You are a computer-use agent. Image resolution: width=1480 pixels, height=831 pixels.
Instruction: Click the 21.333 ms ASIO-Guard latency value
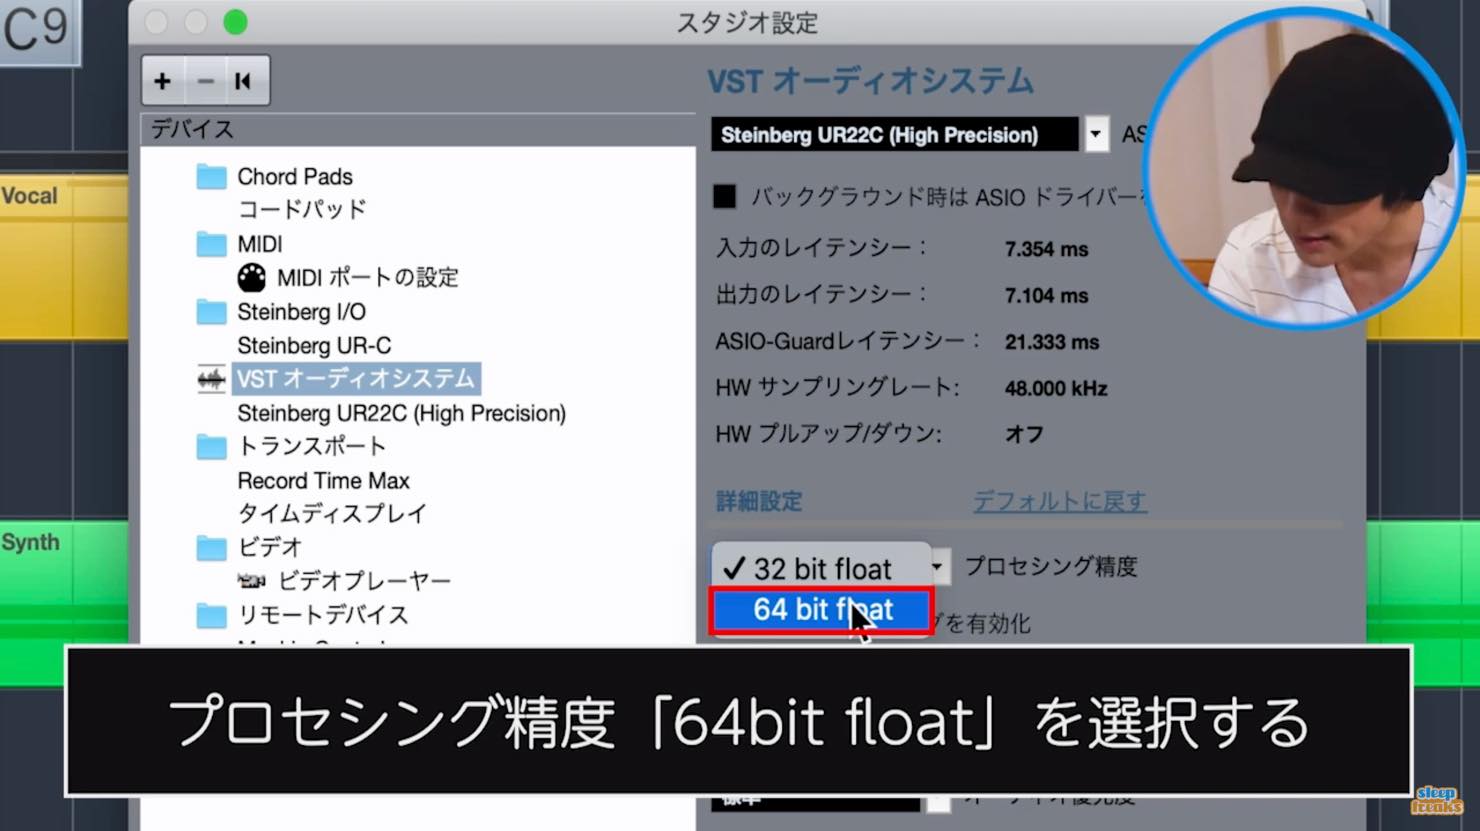[x=1052, y=342]
